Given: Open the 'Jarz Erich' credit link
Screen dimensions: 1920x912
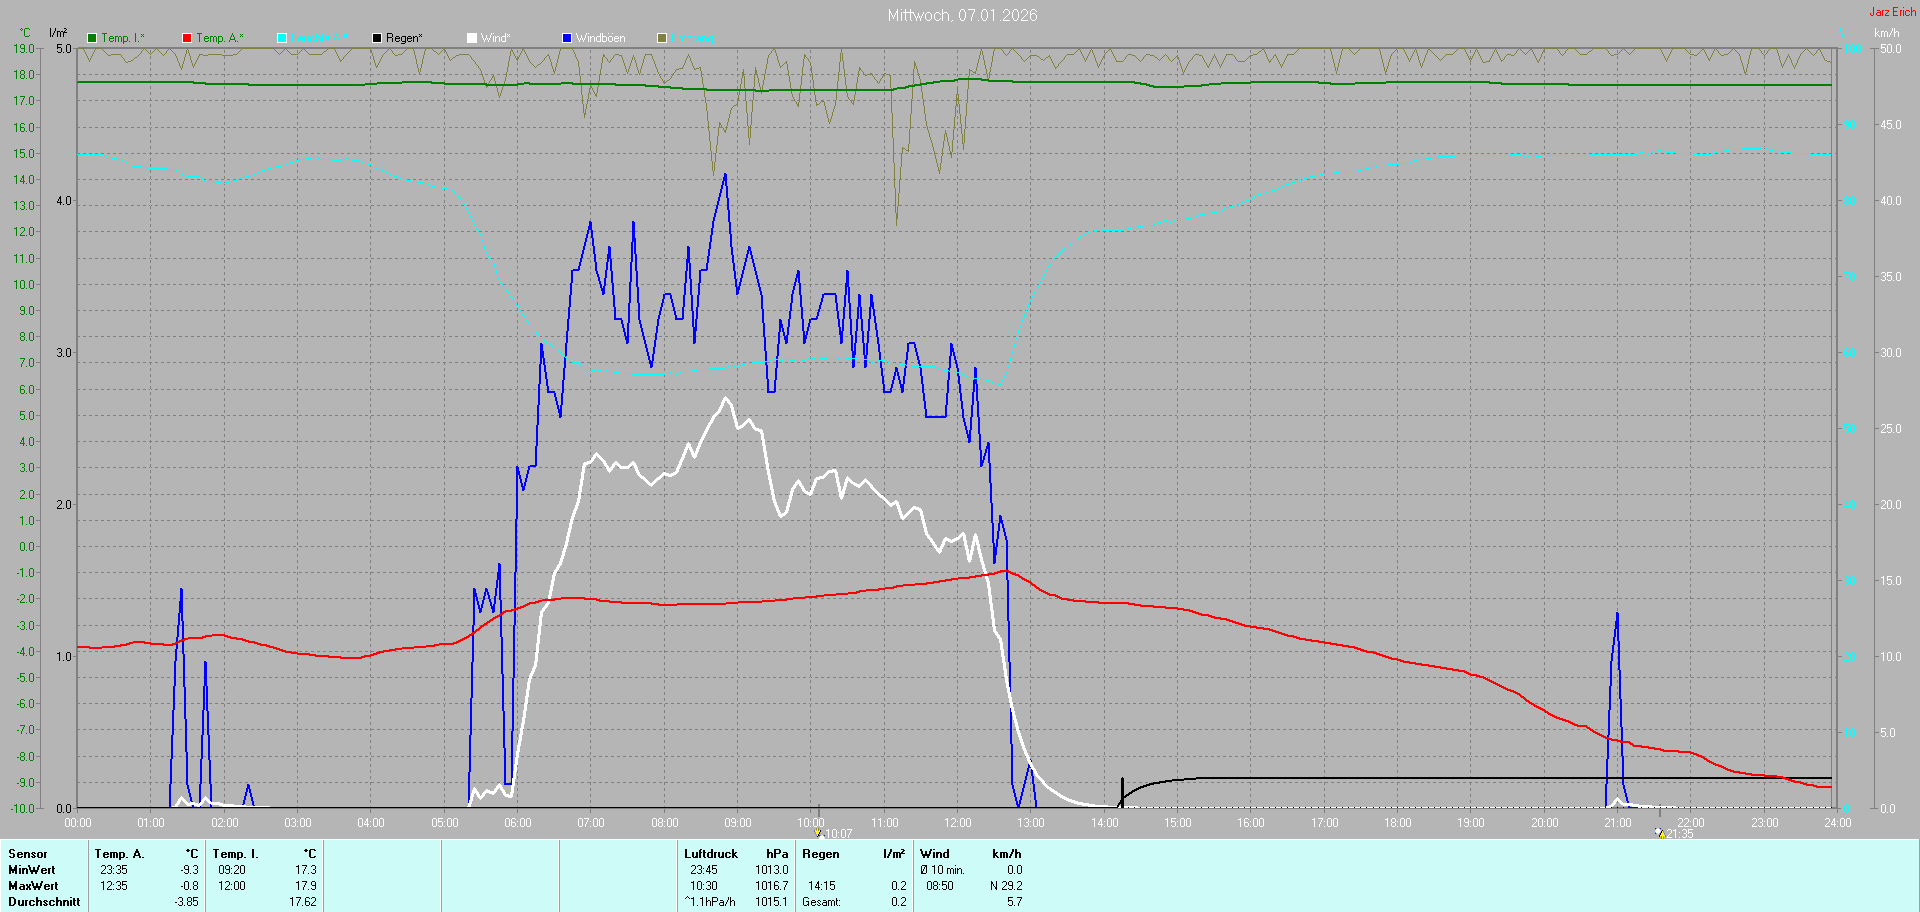Looking at the screenshot, I should (1893, 12).
